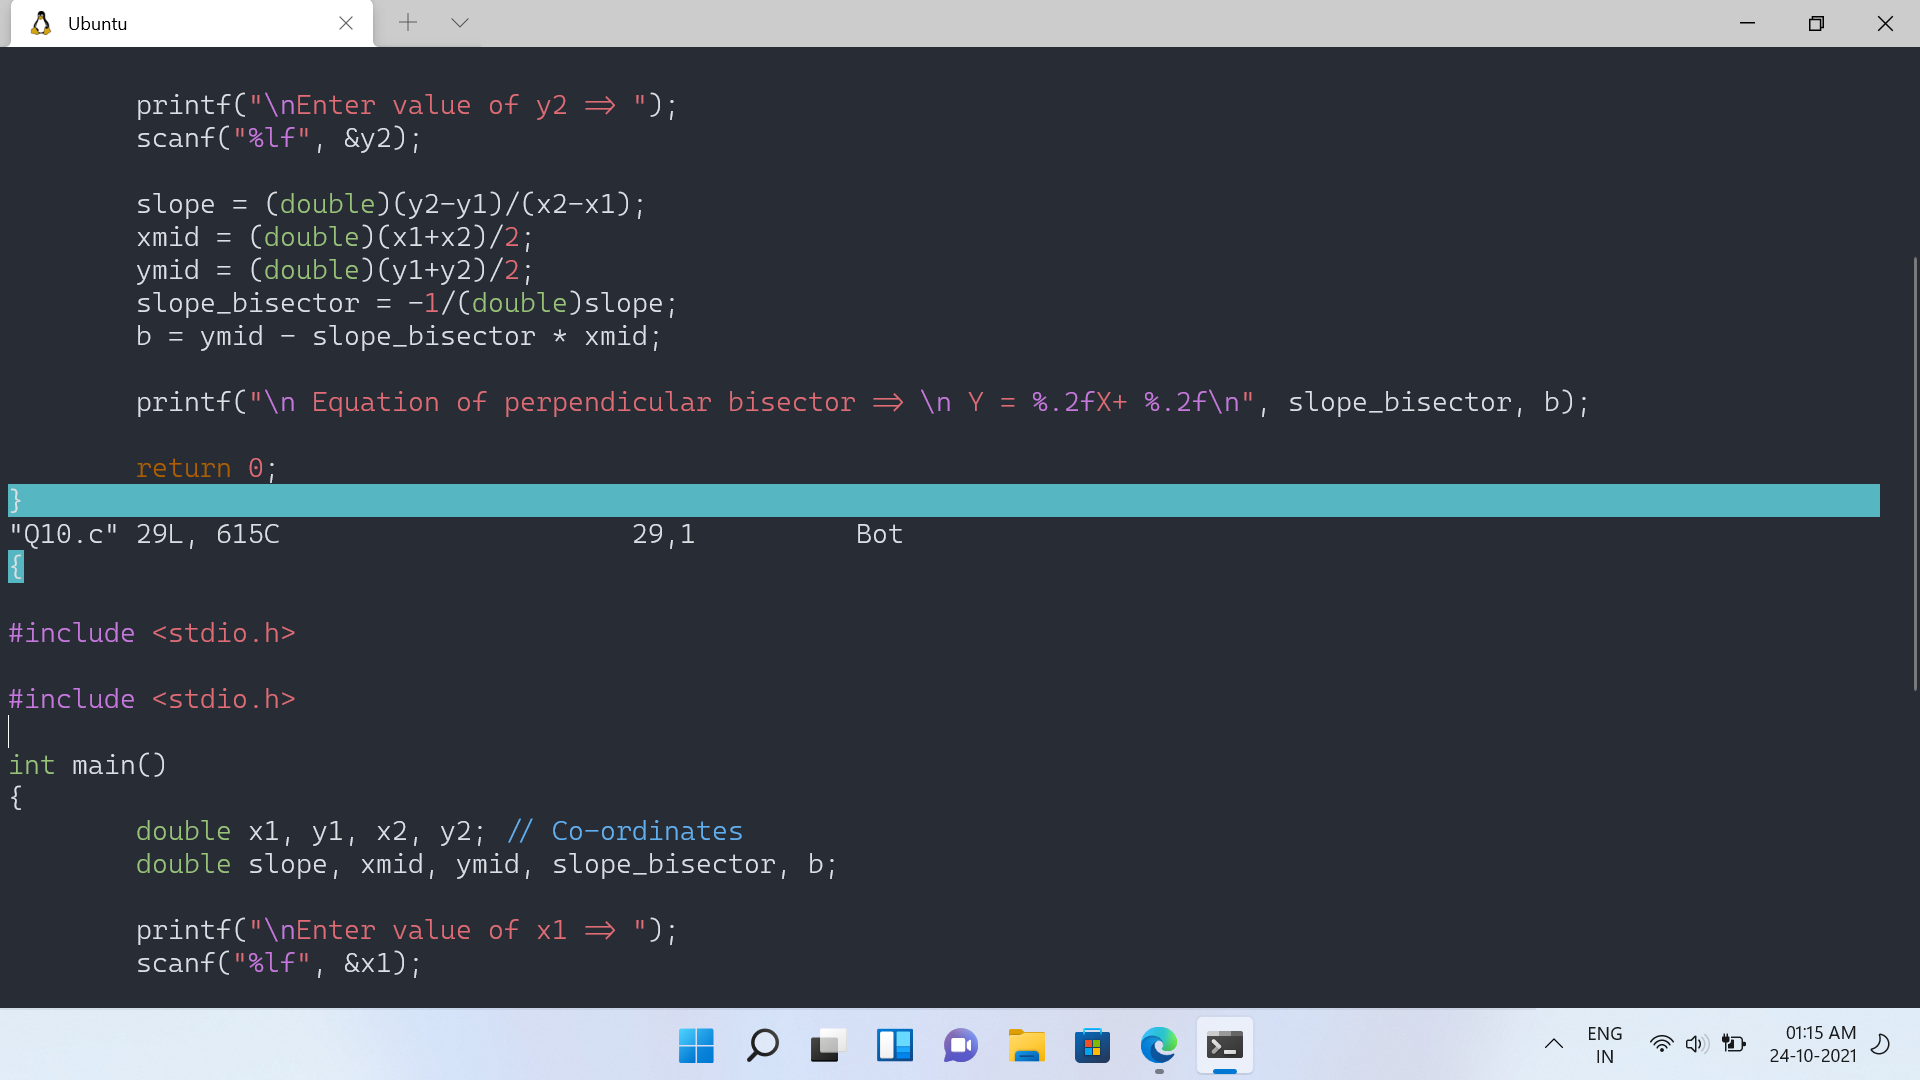Open the Widgets panel

click(894, 1046)
